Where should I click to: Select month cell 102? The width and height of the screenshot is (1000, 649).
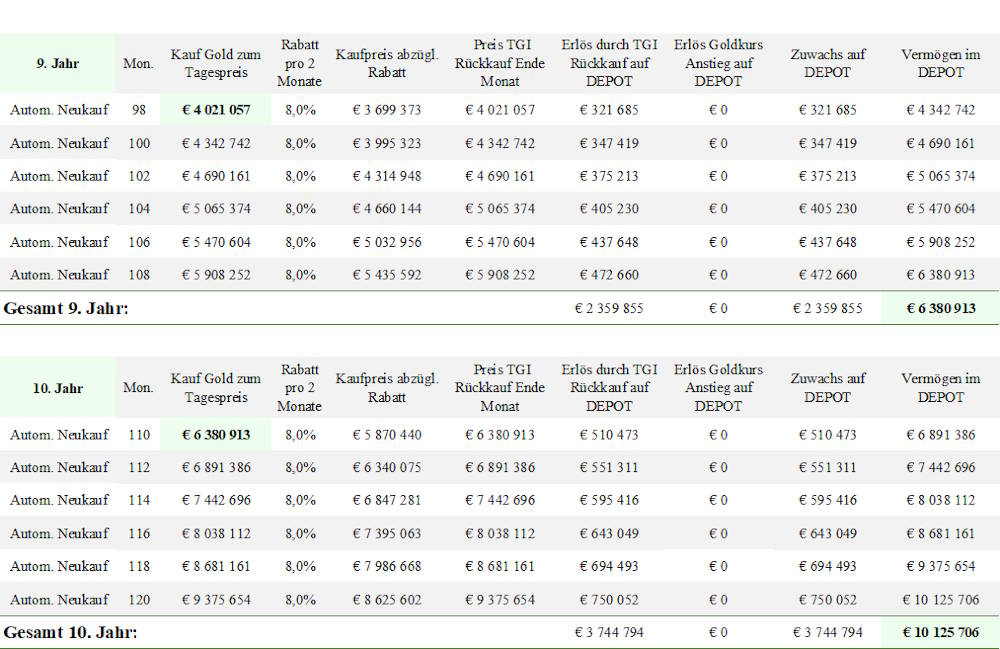point(138,176)
